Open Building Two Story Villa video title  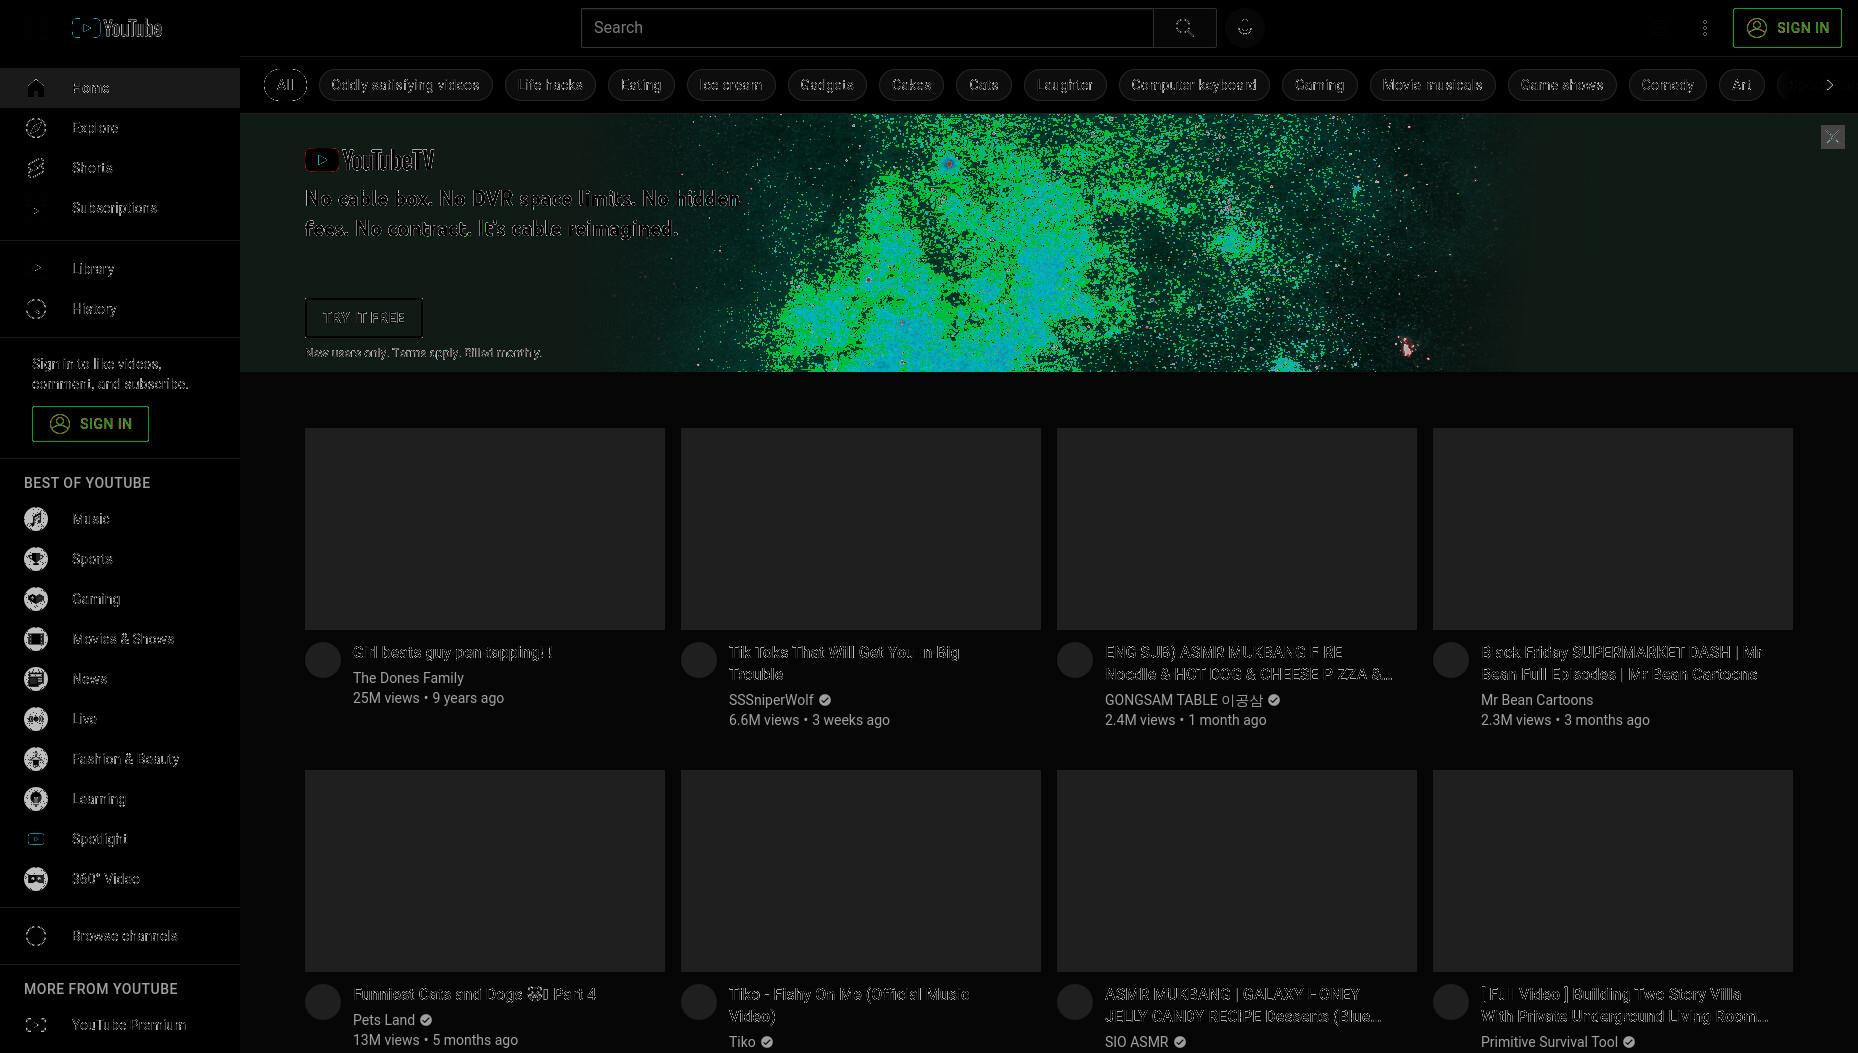[1624, 1005]
